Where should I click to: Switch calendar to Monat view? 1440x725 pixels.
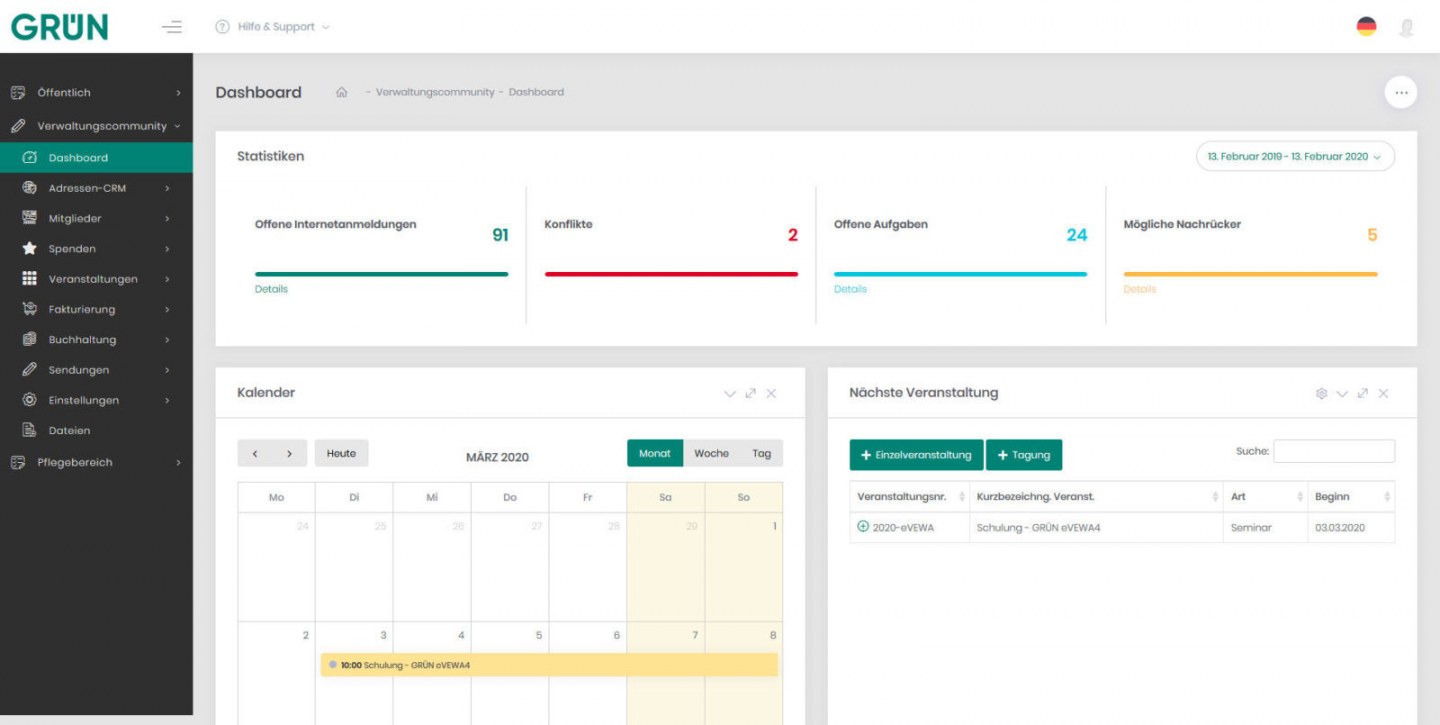[x=655, y=453]
